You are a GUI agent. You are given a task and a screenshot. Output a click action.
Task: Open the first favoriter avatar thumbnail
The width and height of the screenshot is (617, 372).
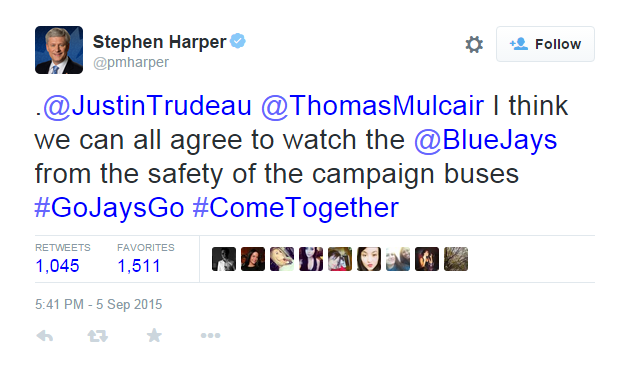pos(224,259)
